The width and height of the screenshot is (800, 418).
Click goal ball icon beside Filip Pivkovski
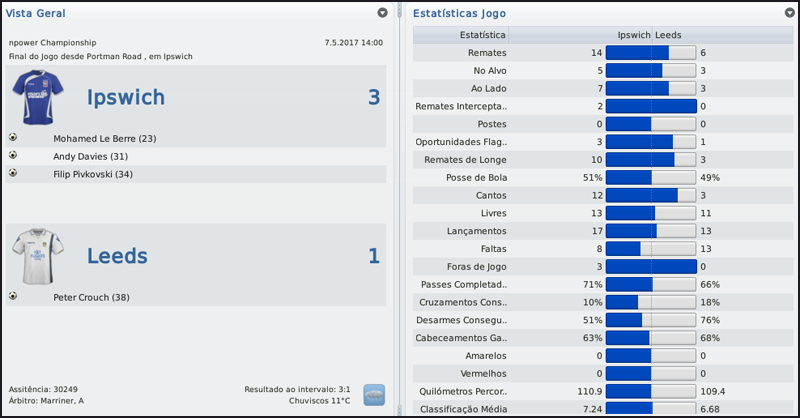pos(13,173)
